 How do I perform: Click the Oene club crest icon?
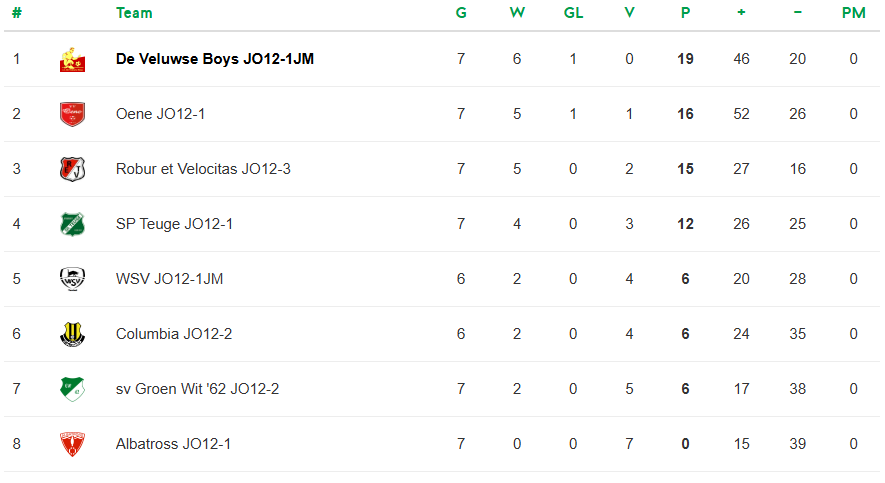[72, 114]
